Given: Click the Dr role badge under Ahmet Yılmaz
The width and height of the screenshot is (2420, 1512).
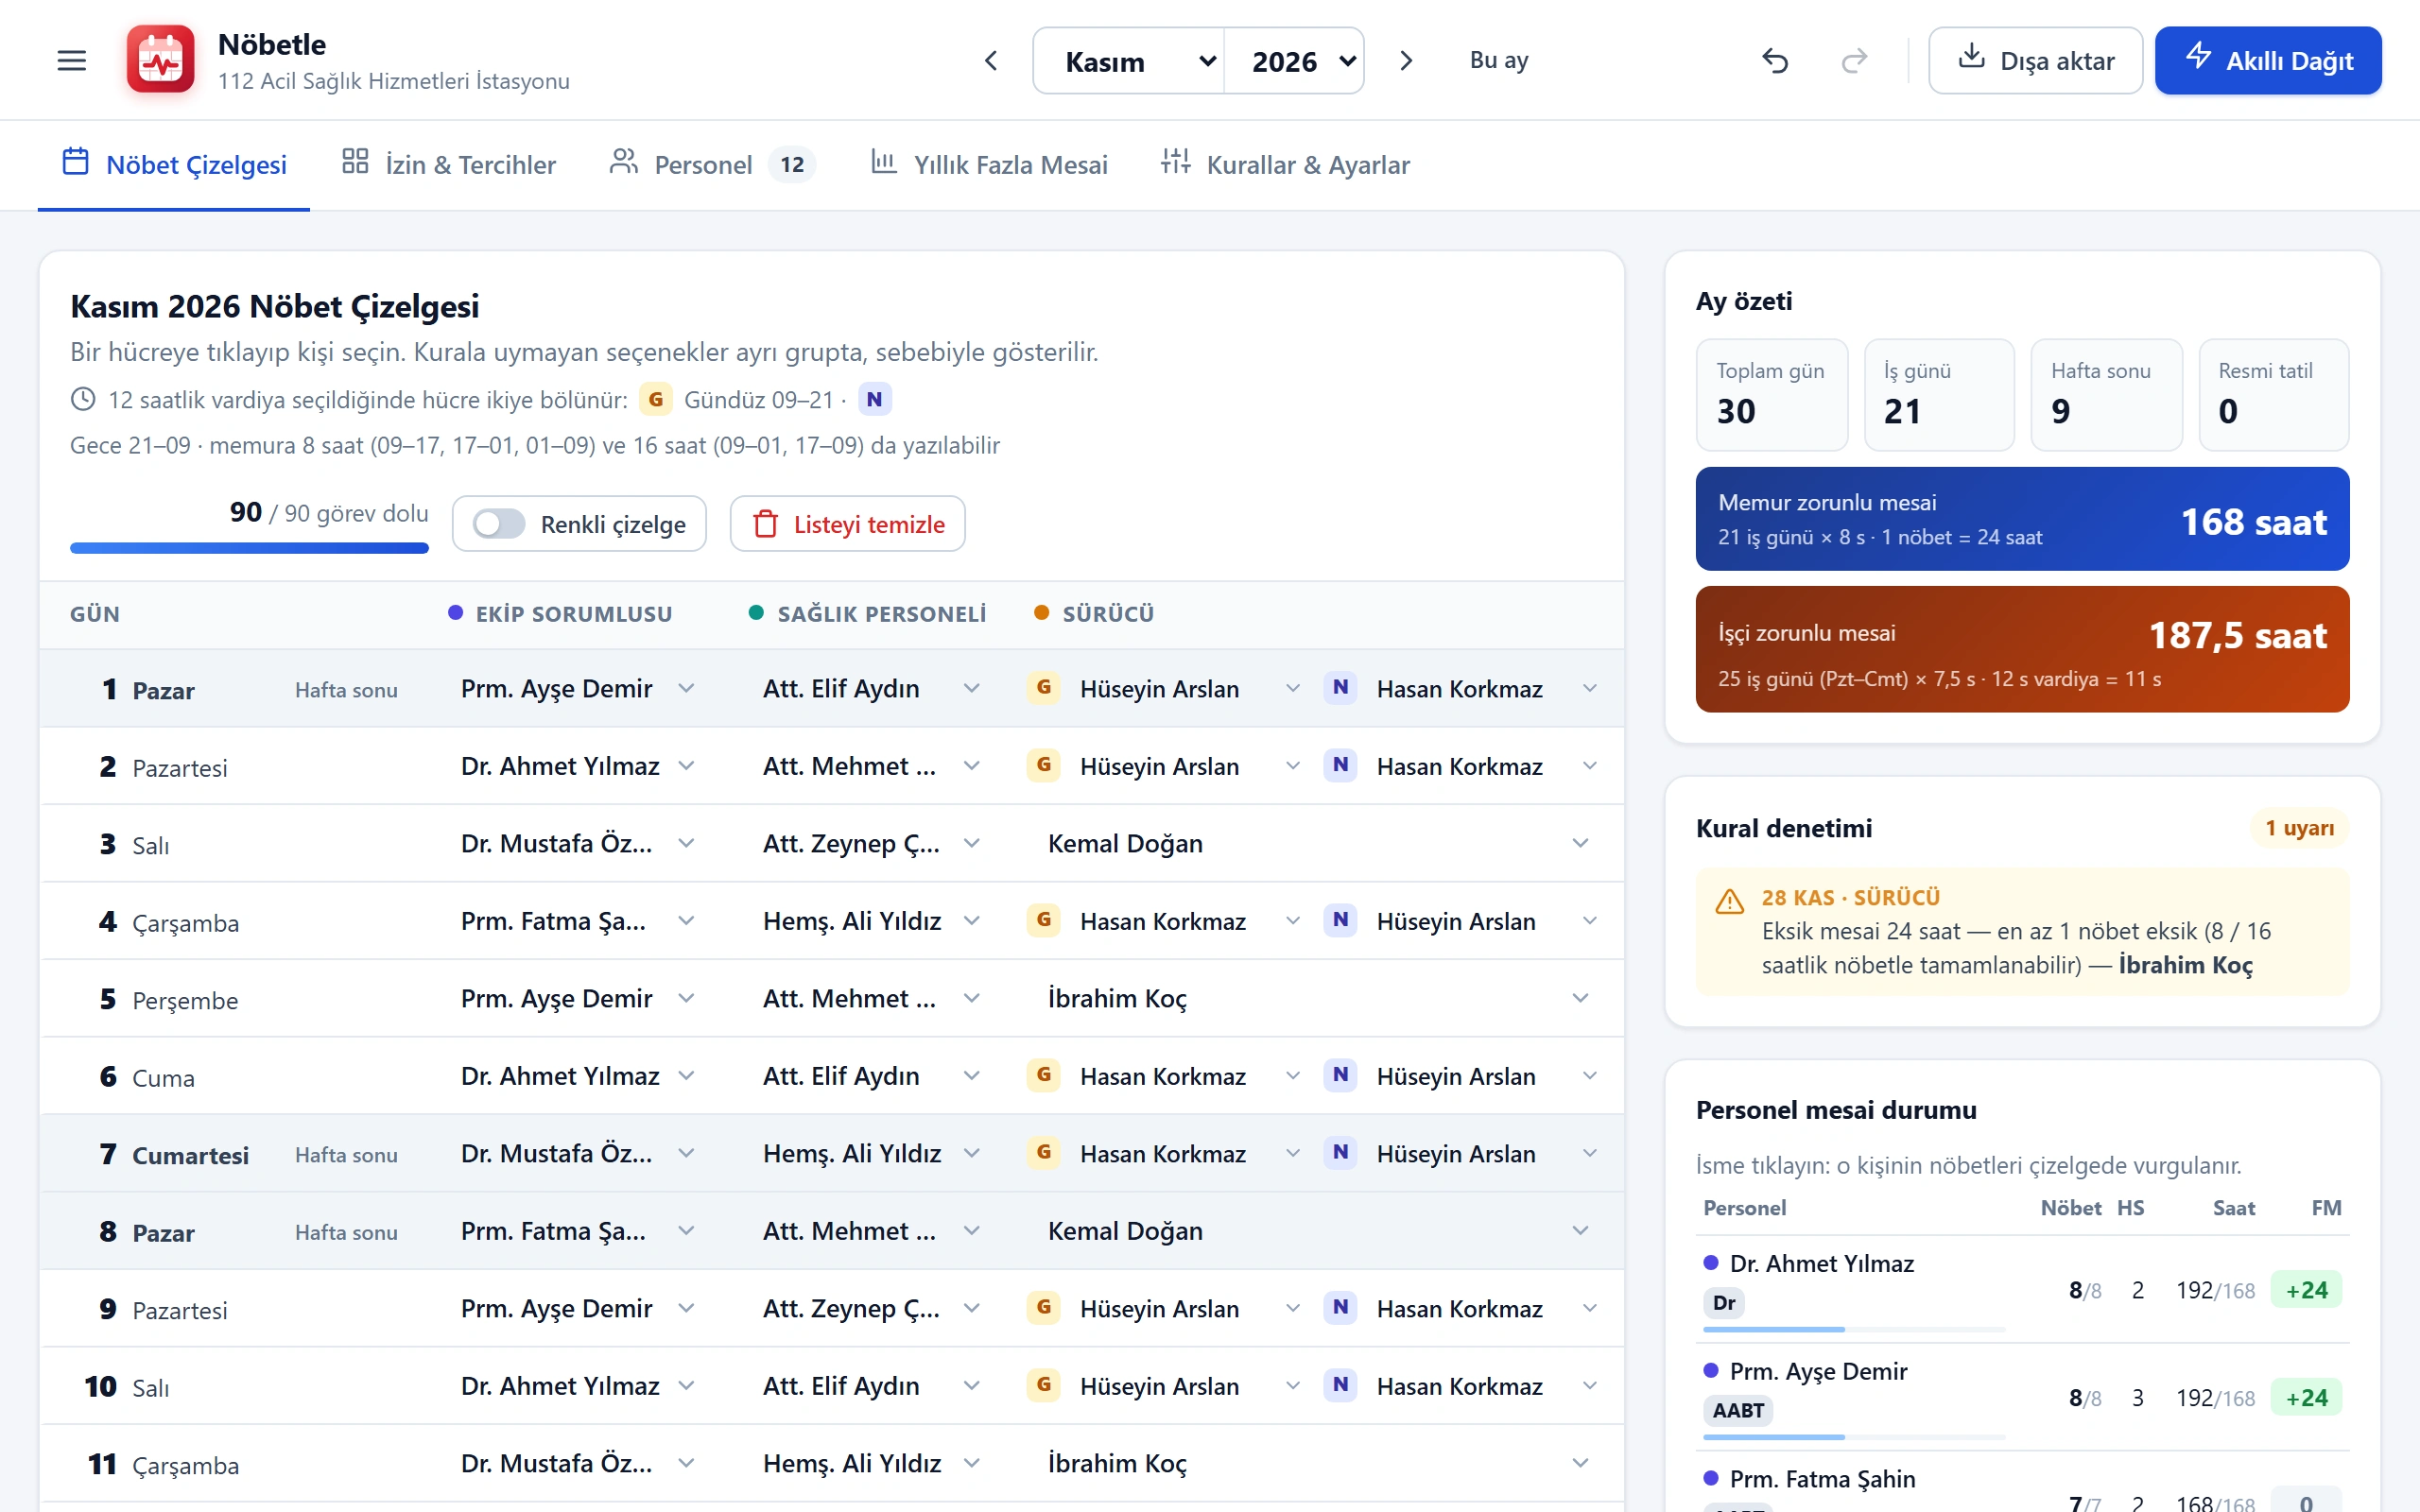Looking at the screenshot, I should [x=1724, y=1303].
